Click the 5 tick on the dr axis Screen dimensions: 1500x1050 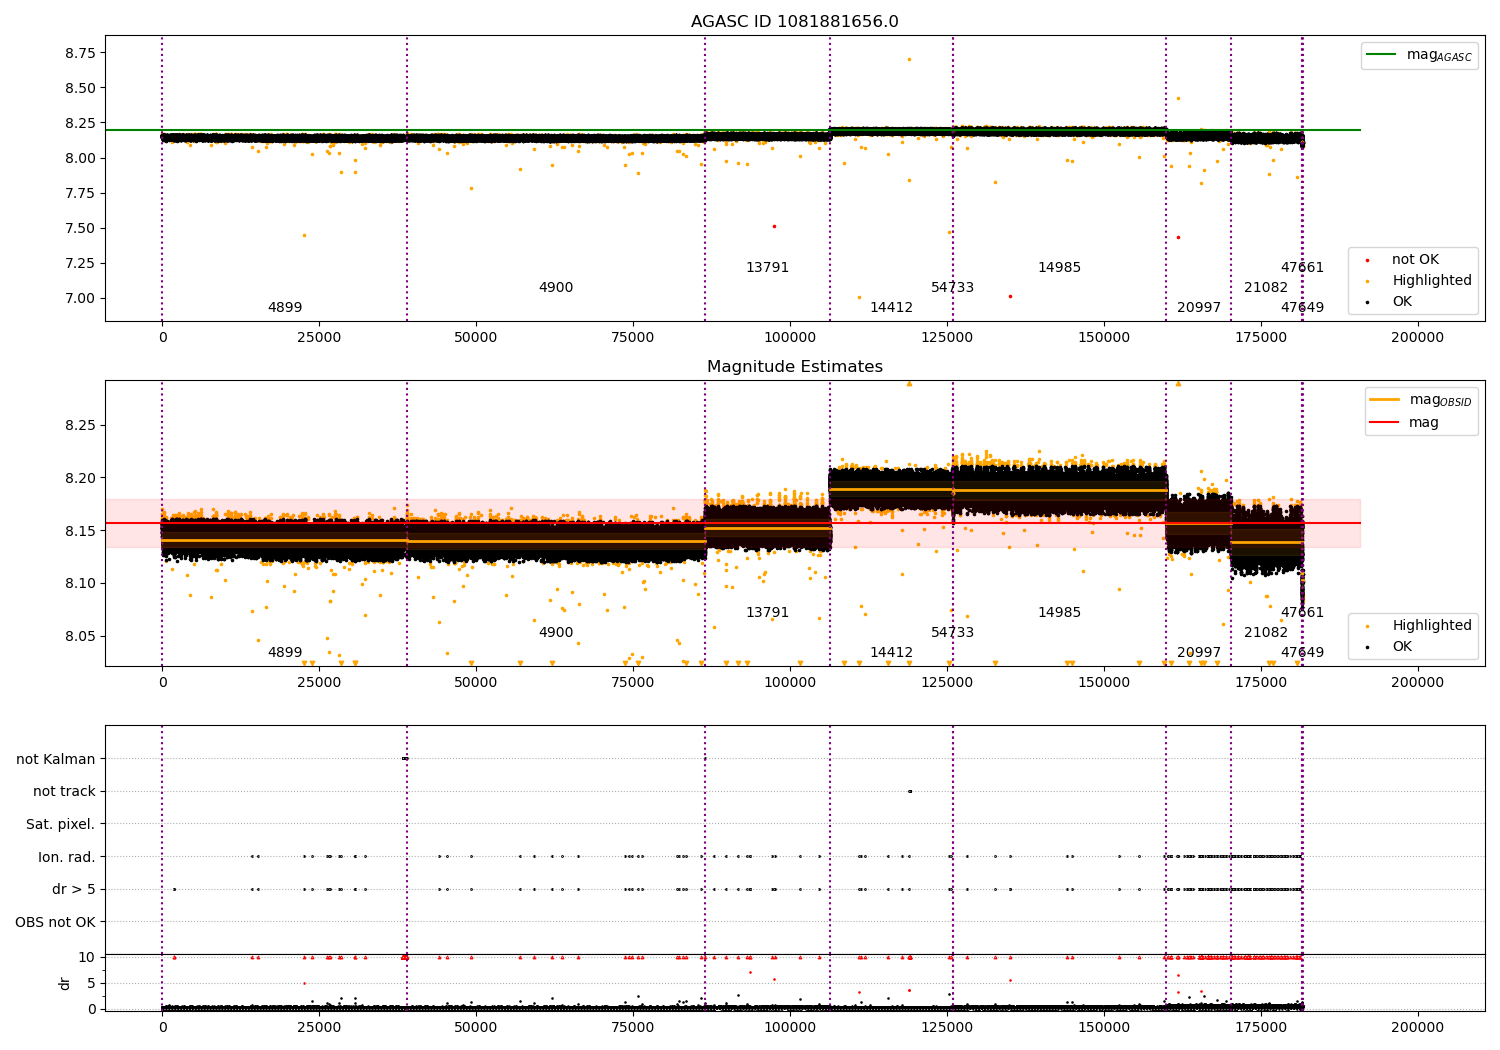click(91, 983)
